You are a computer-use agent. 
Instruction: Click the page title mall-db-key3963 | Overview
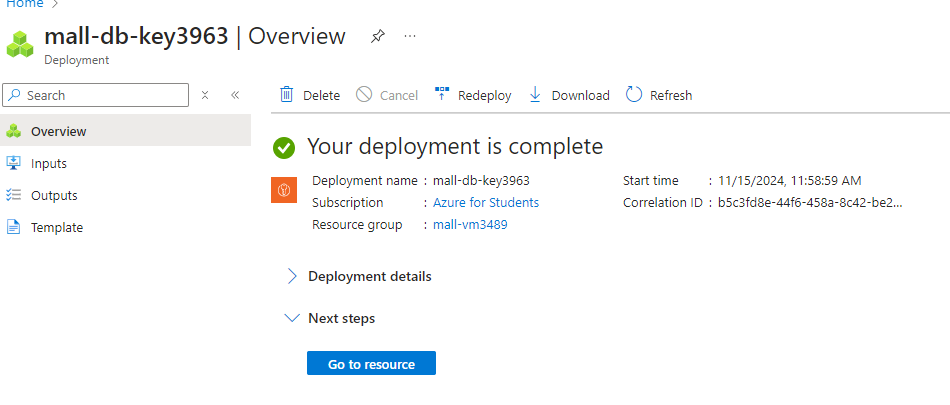click(x=195, y=36)
